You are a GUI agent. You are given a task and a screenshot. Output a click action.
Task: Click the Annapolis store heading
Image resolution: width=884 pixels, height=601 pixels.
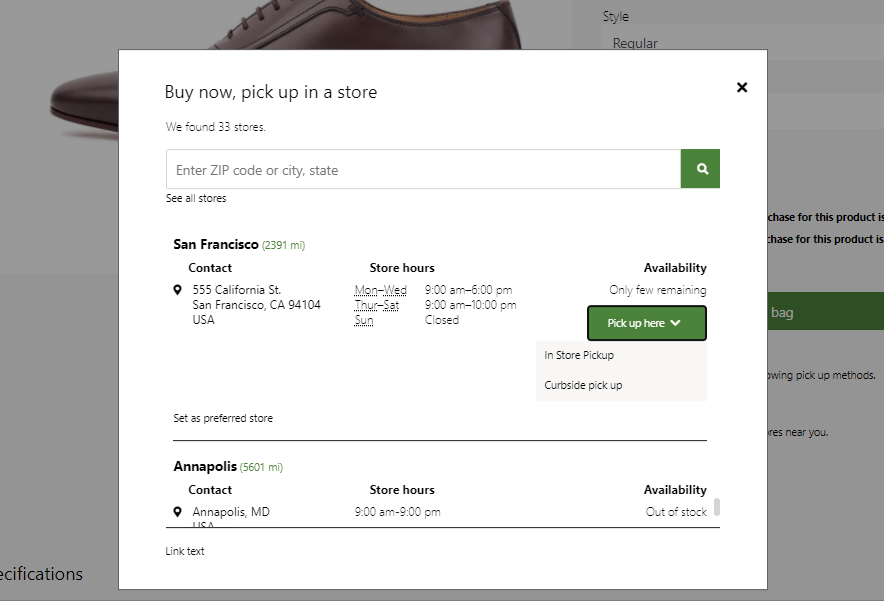(x=199, y=466)
